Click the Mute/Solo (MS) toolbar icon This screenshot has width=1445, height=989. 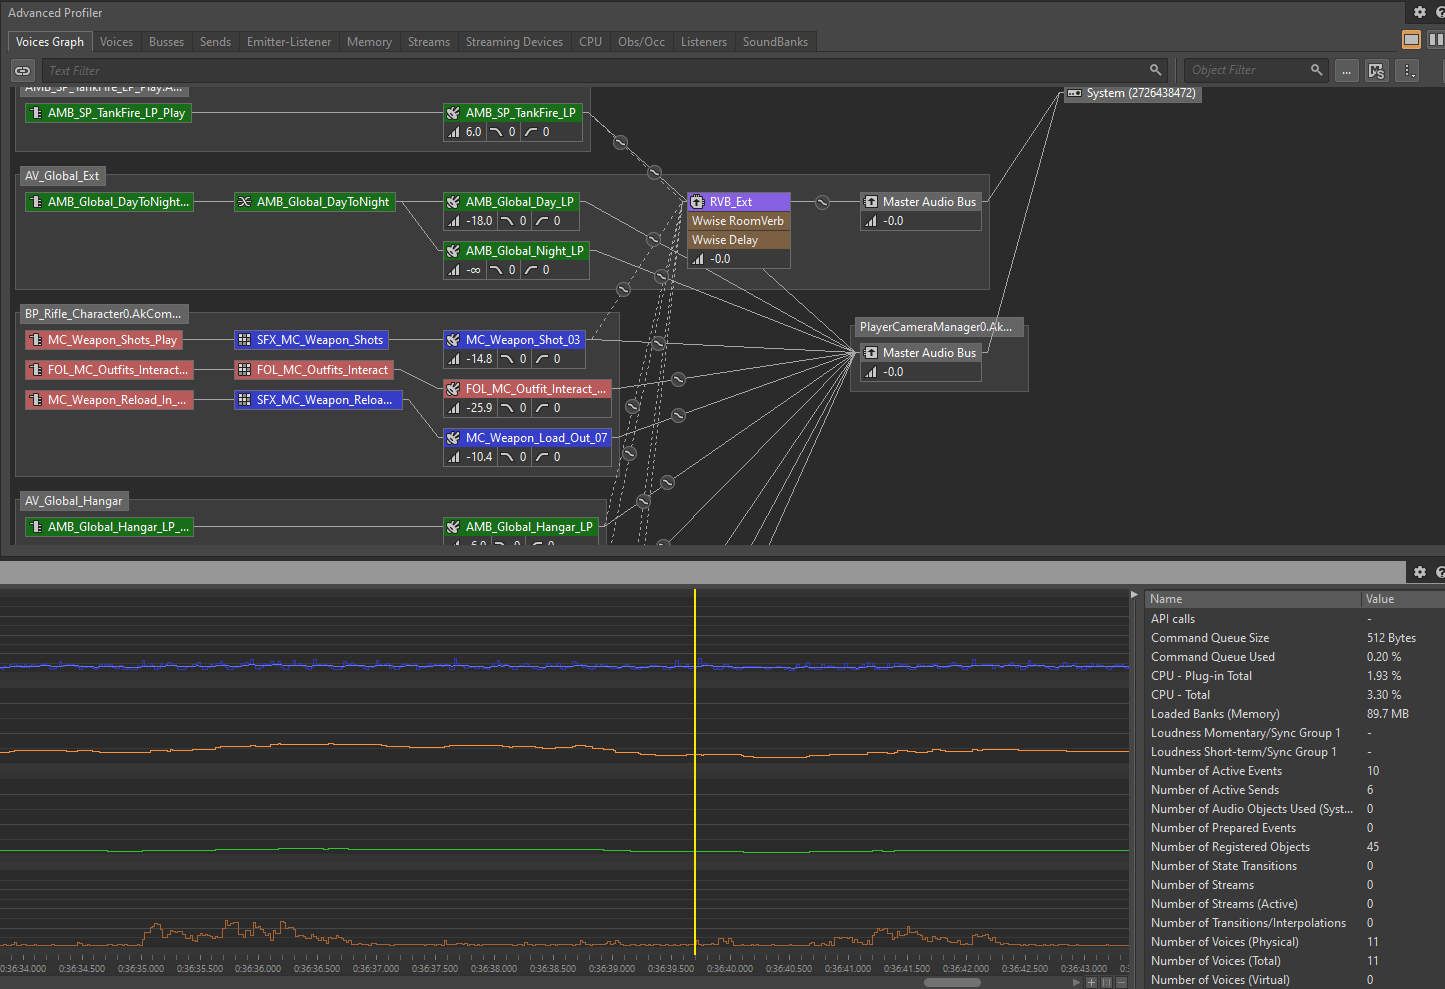(1377, 70)
